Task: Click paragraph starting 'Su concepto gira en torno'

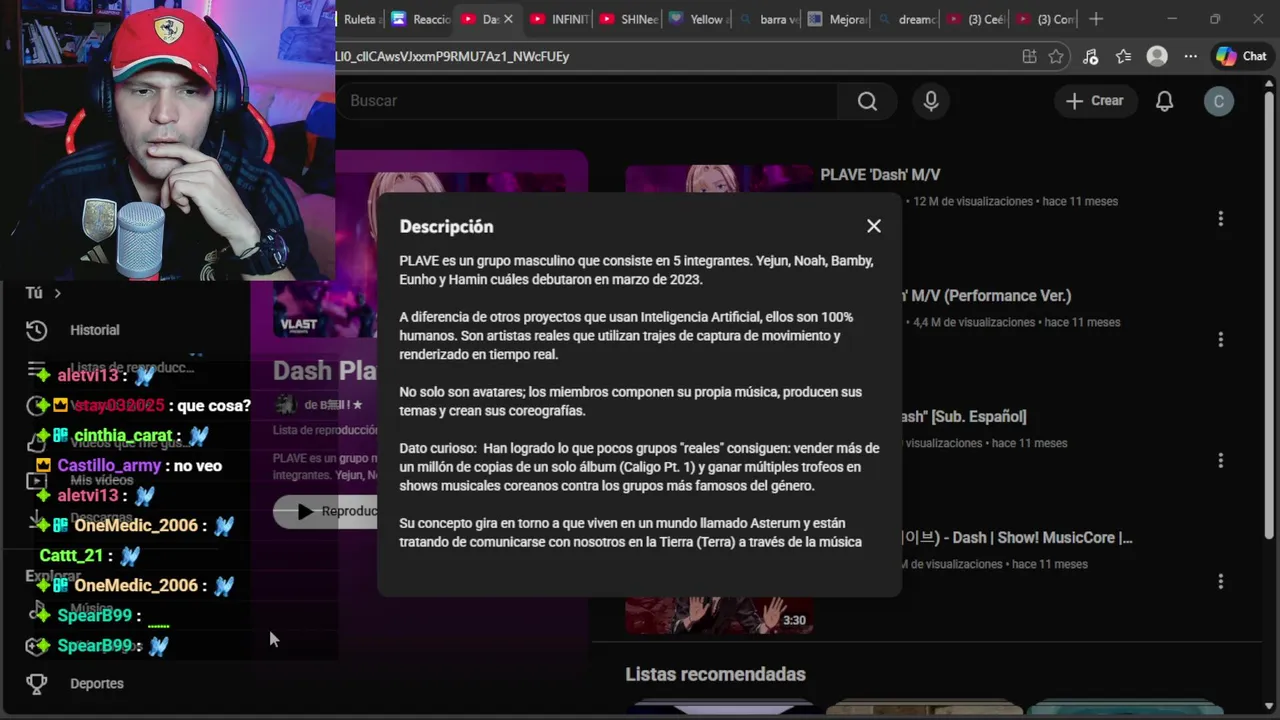Action: click(631, 532)
